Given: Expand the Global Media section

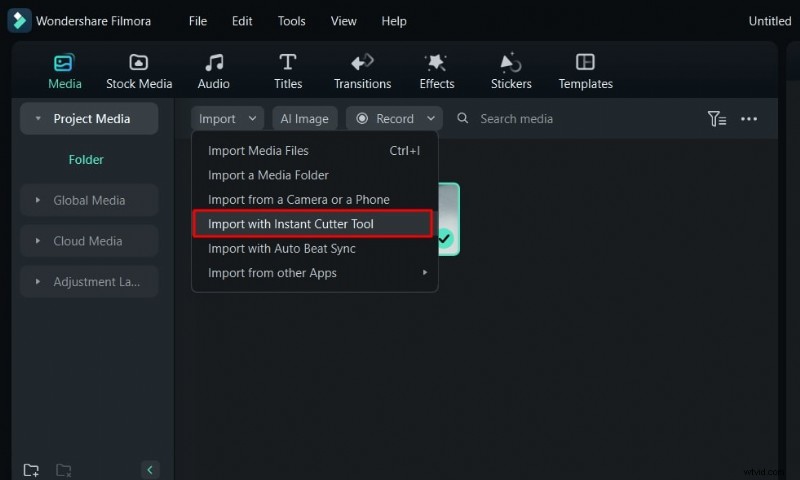Looking at the screenshot, I should [89, 200].
